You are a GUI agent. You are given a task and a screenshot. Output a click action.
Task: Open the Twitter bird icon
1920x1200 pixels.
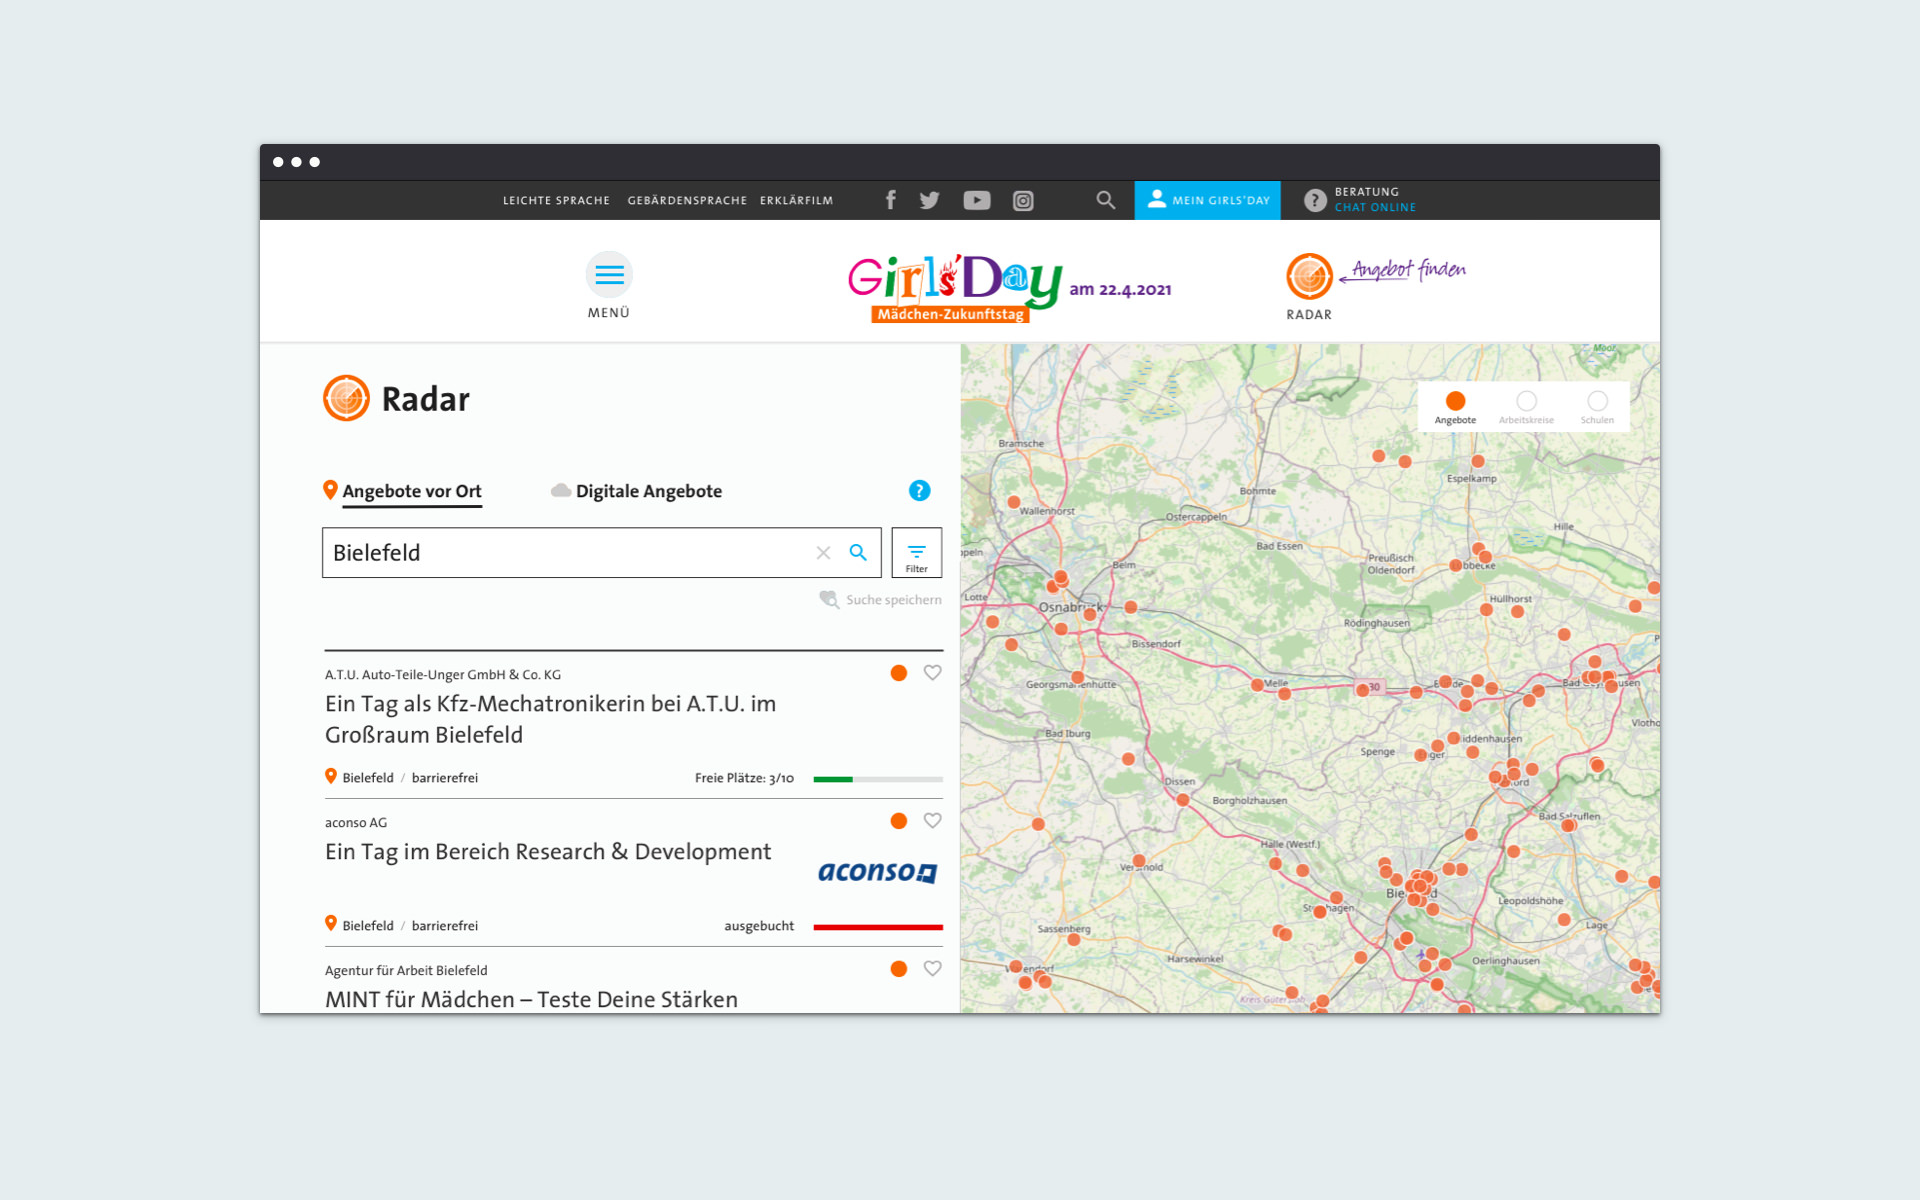tap(929, 200)
